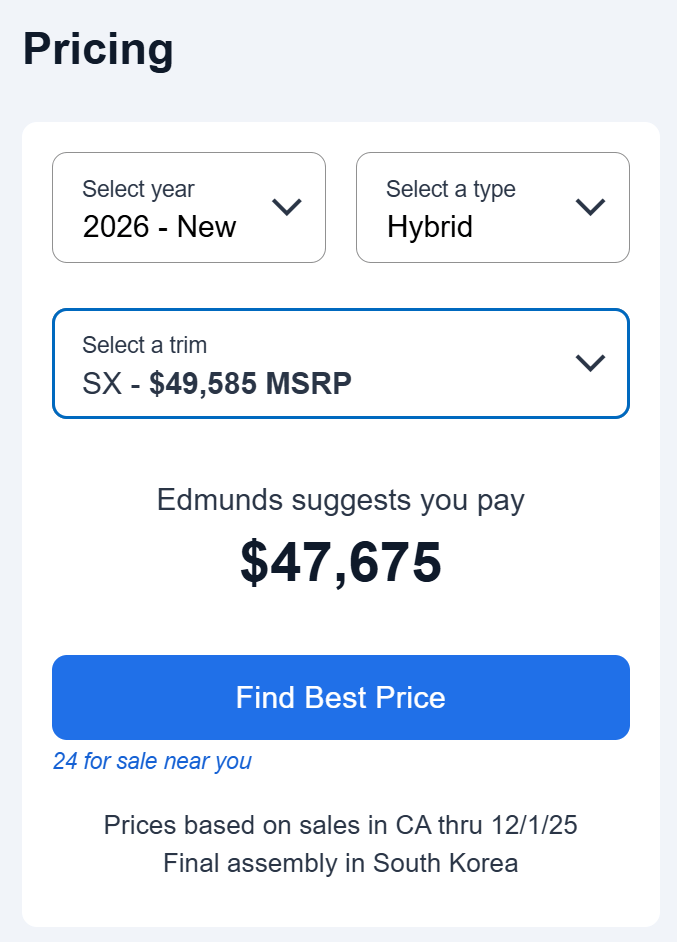
Task: Click the chevron arrow in the trim selector
Action: pos(591,362)
